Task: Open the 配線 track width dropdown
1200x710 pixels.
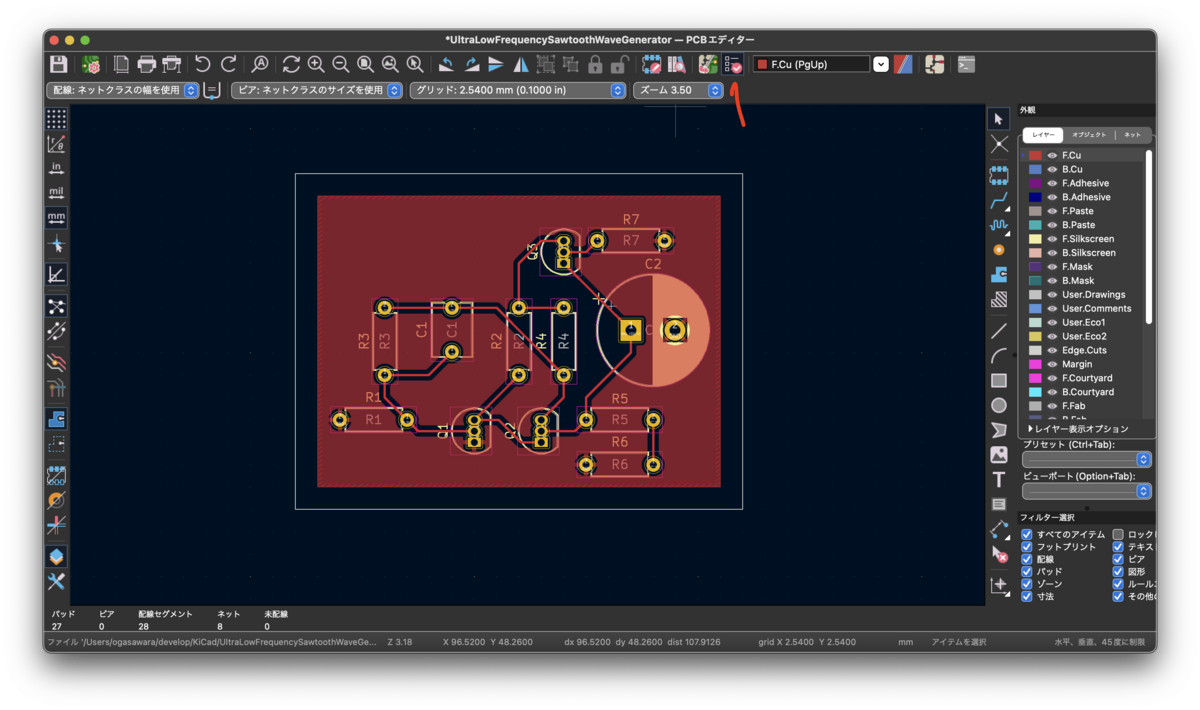Action: click(123, 90)
